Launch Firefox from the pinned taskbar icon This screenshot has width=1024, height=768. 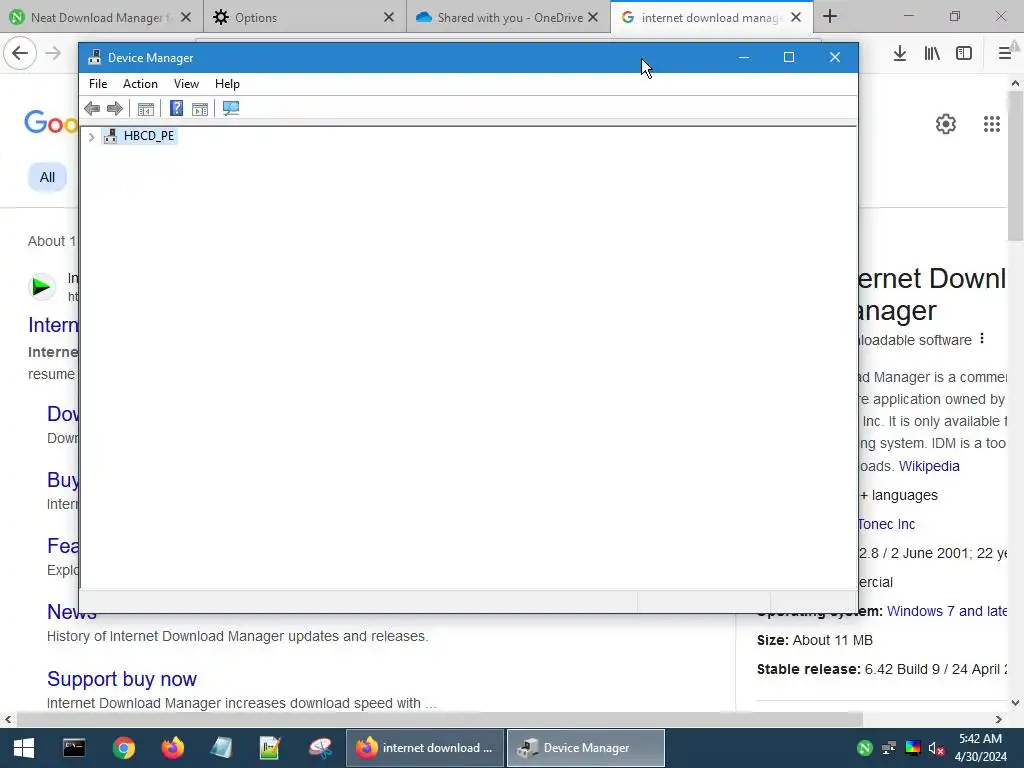(172, 748)
